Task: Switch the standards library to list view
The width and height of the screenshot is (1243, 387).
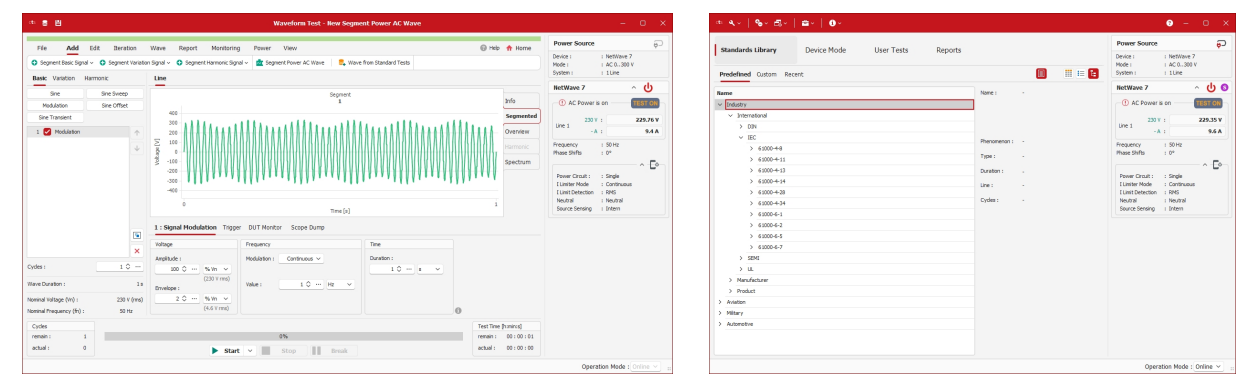Action: 1080,74
